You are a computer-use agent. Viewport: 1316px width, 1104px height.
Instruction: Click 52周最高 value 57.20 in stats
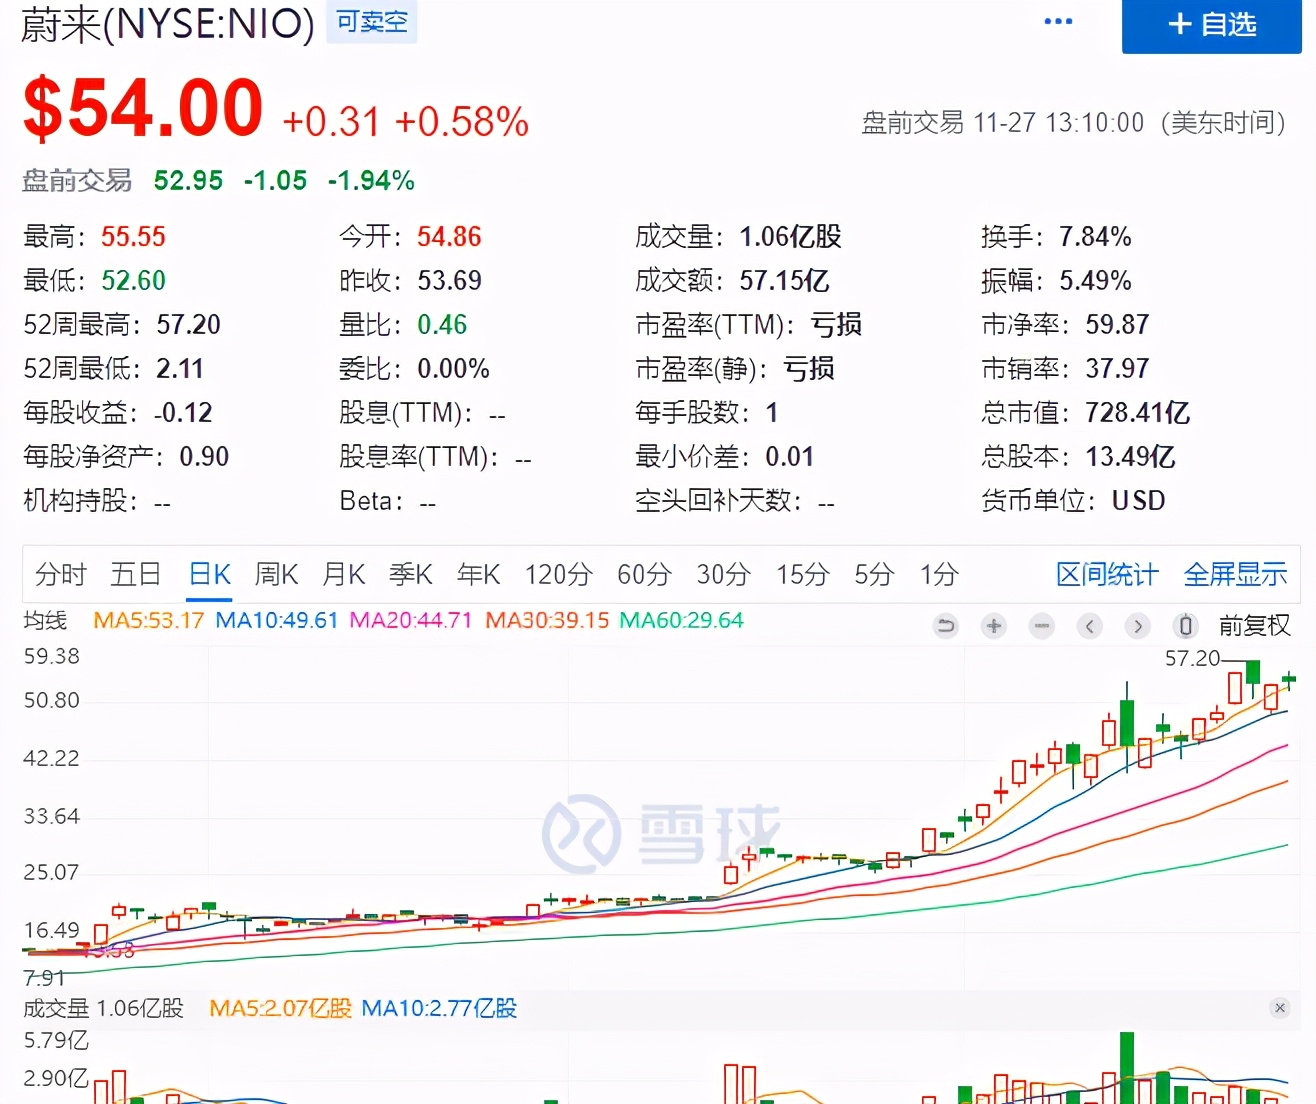click(x=188, y=324)
